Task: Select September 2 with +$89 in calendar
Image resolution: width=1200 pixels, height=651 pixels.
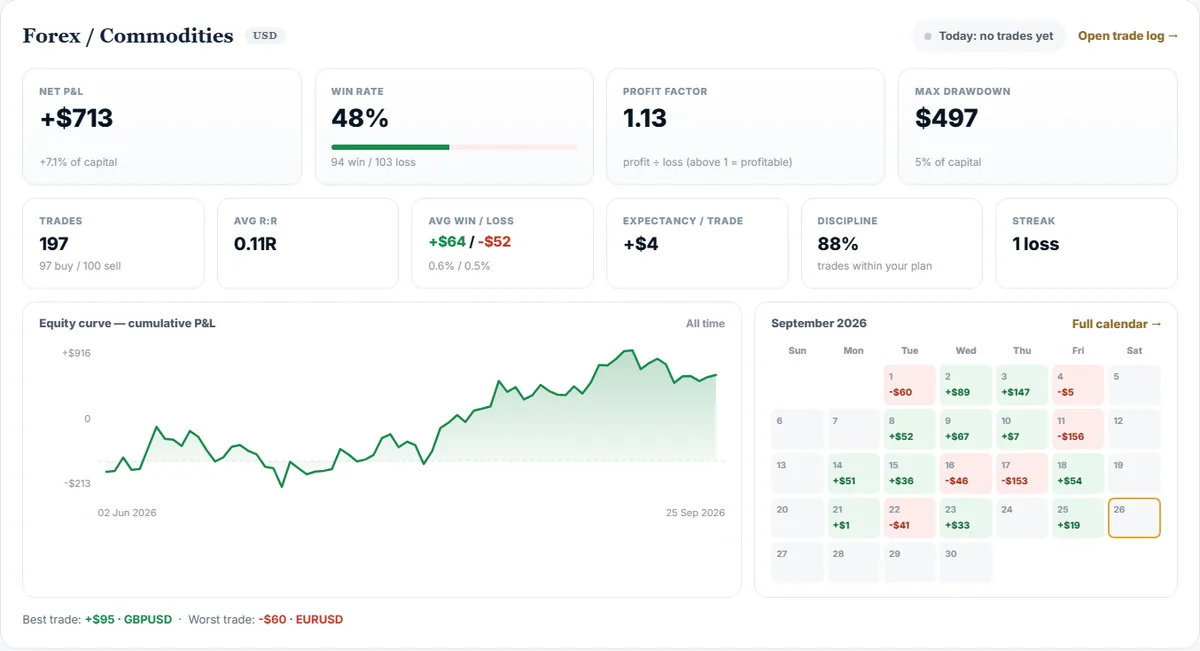Action: point(966,385)
